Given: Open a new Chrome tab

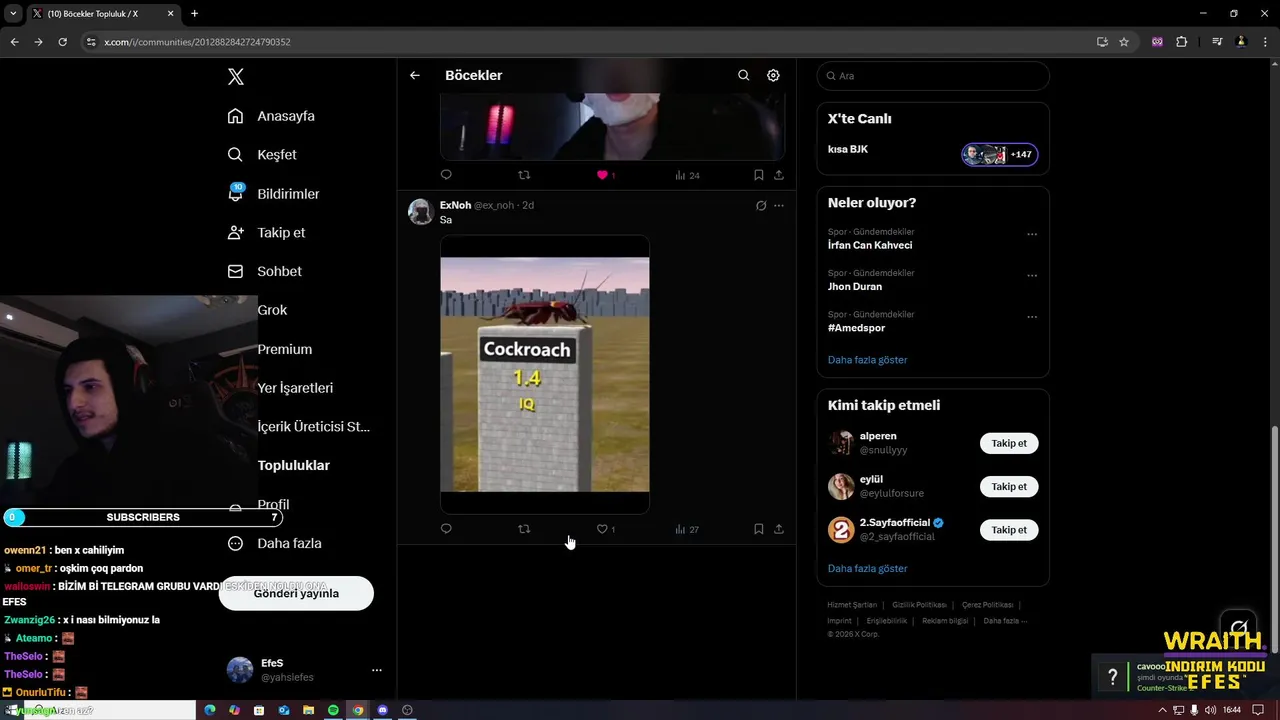Looking at the screenshot, I should (x=194, y=14).
